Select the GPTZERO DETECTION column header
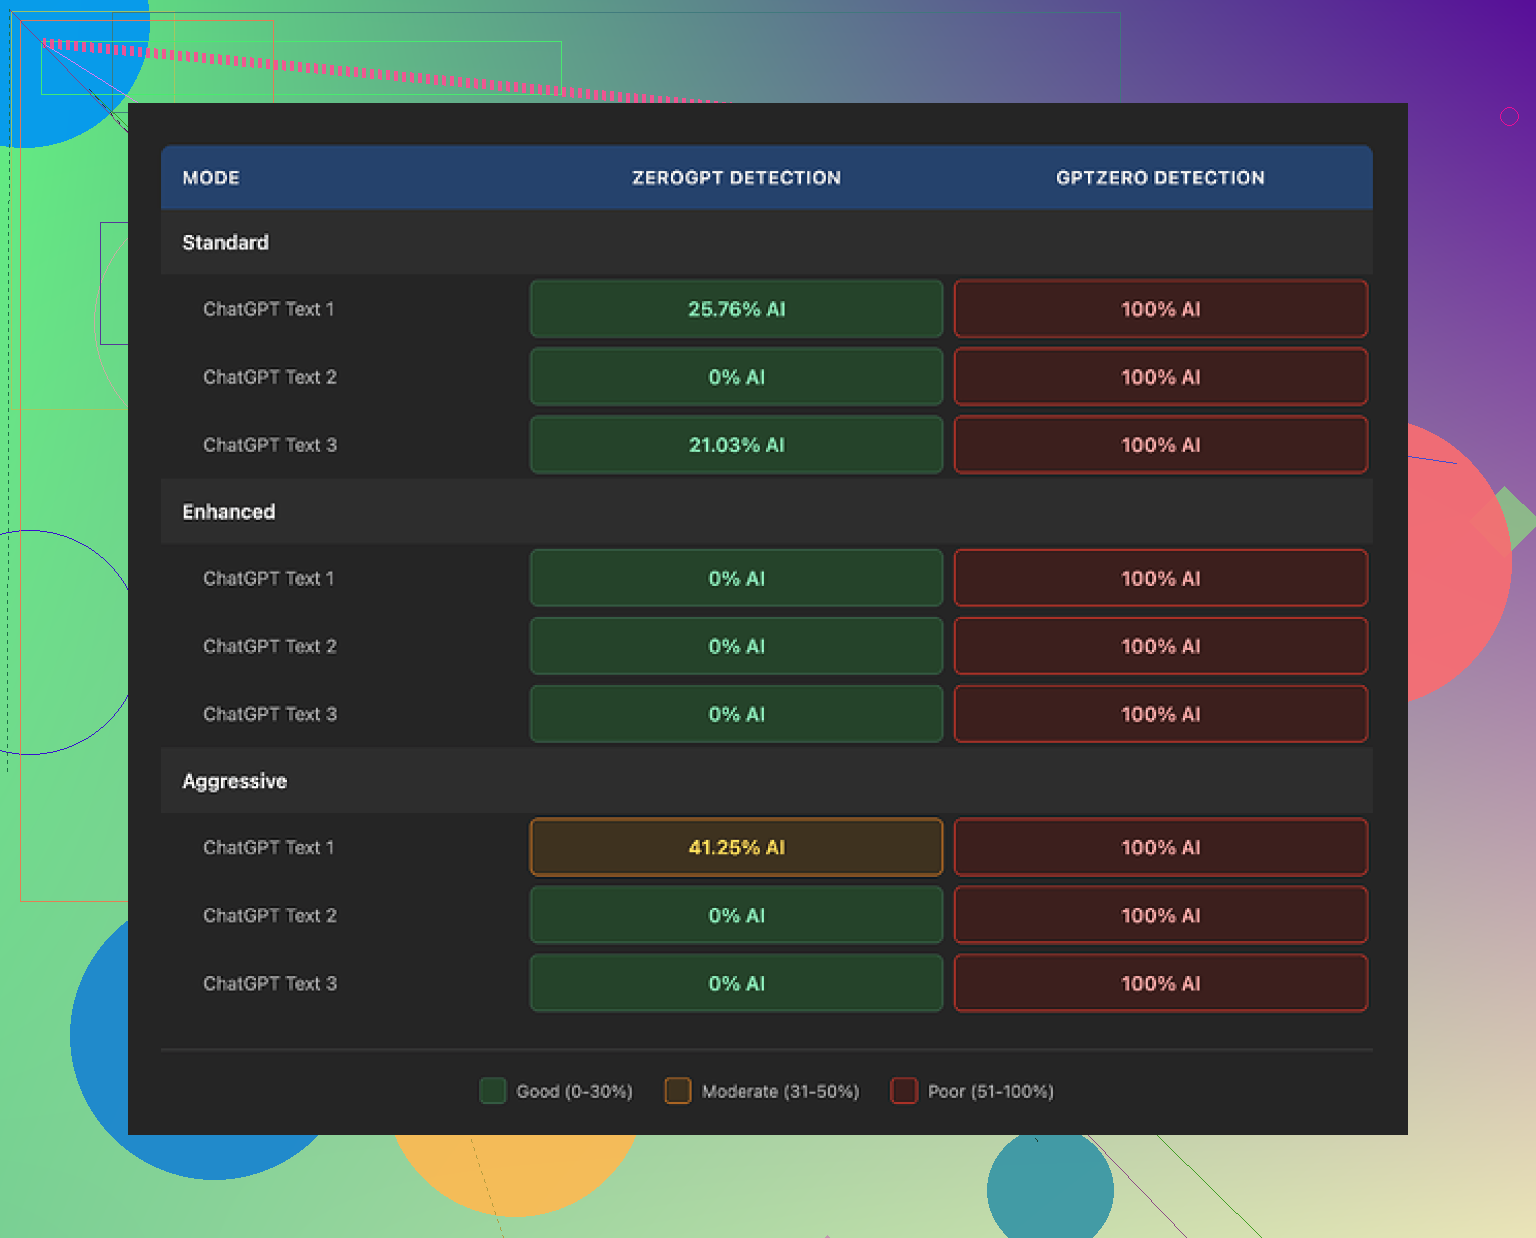Viewport: 1536px width, 1238px height. point(1160,178)
